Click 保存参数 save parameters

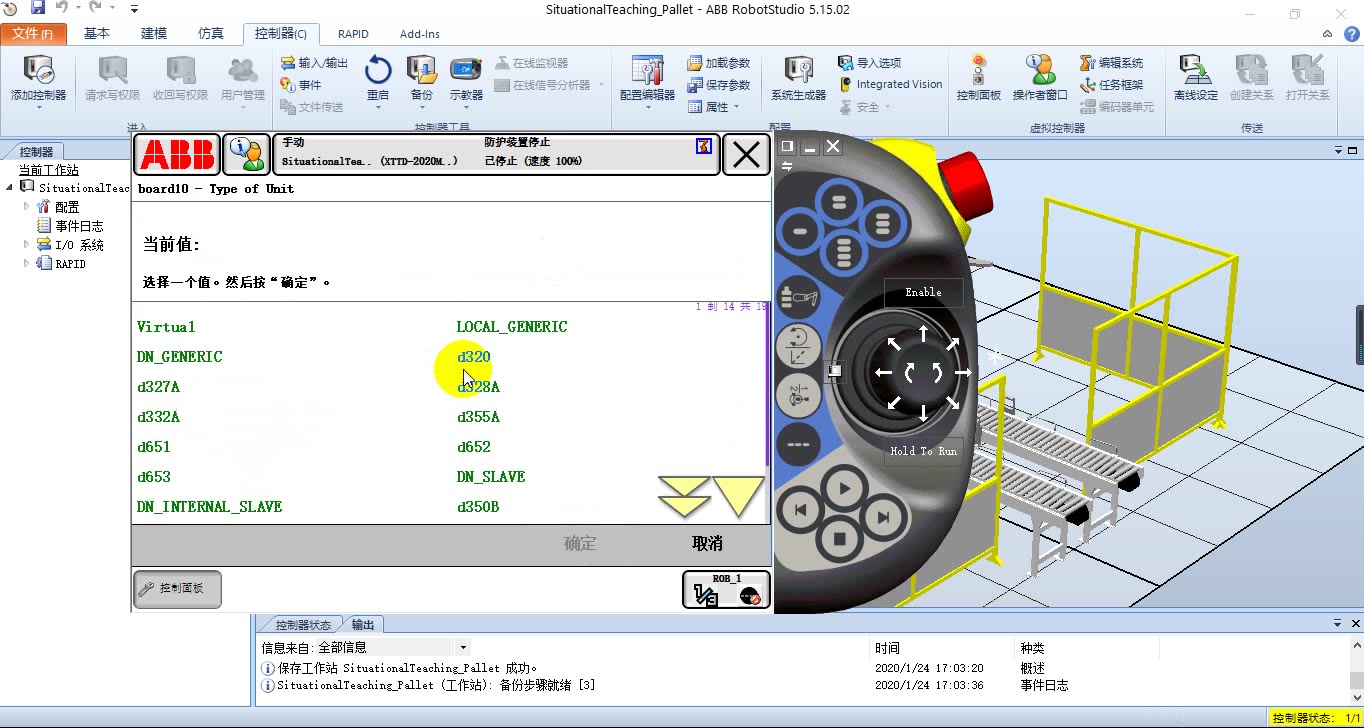click(x=718, y=85)
